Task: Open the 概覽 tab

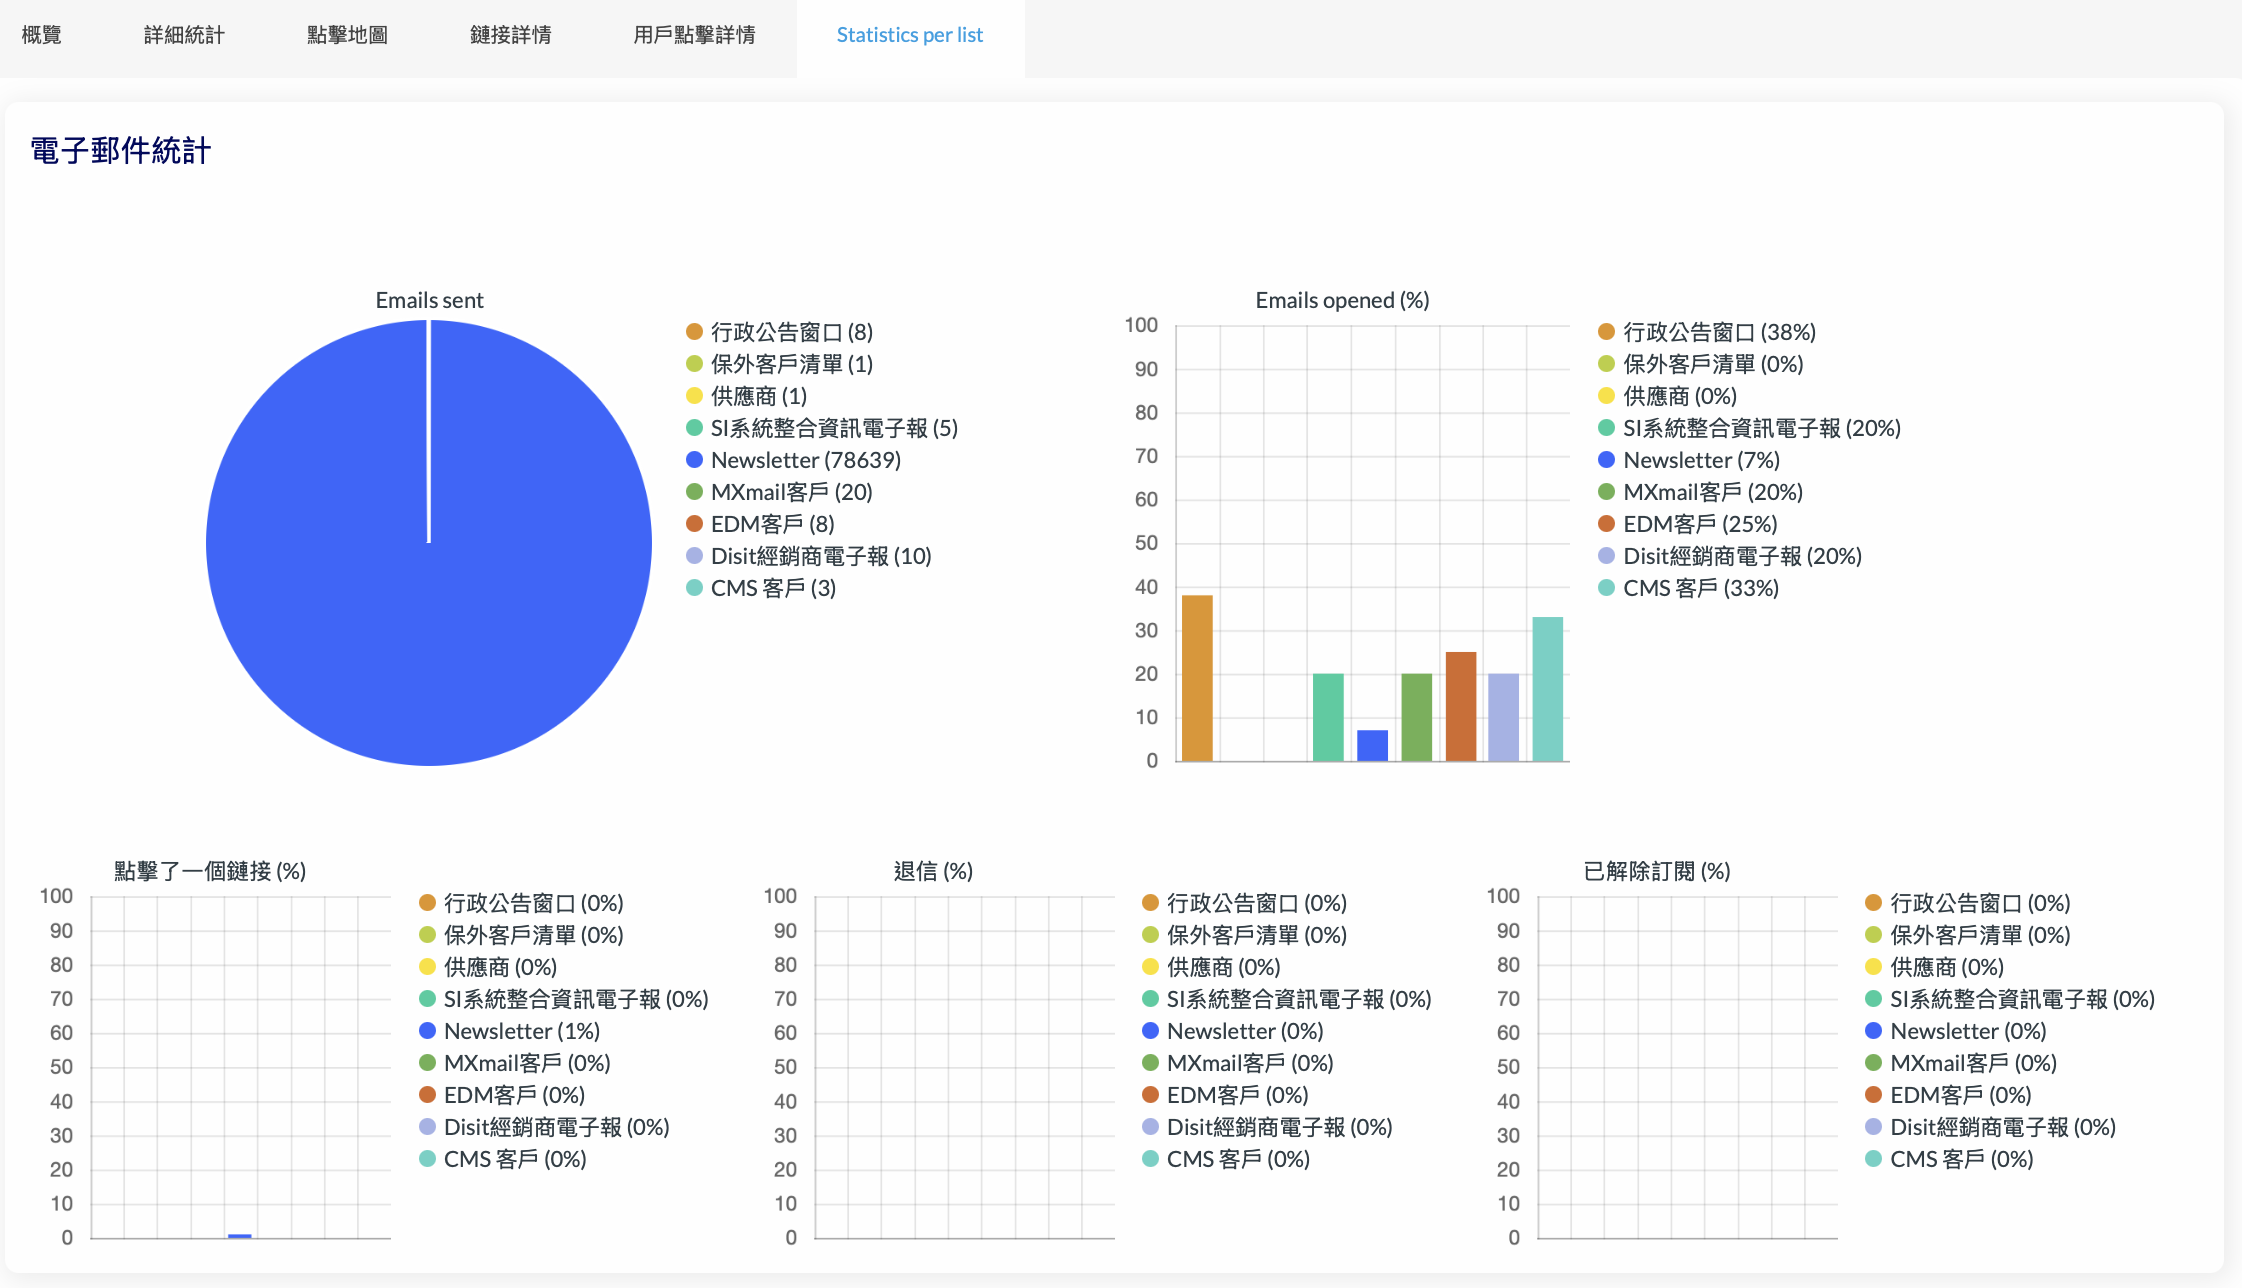Action: (x=42, y=36)
